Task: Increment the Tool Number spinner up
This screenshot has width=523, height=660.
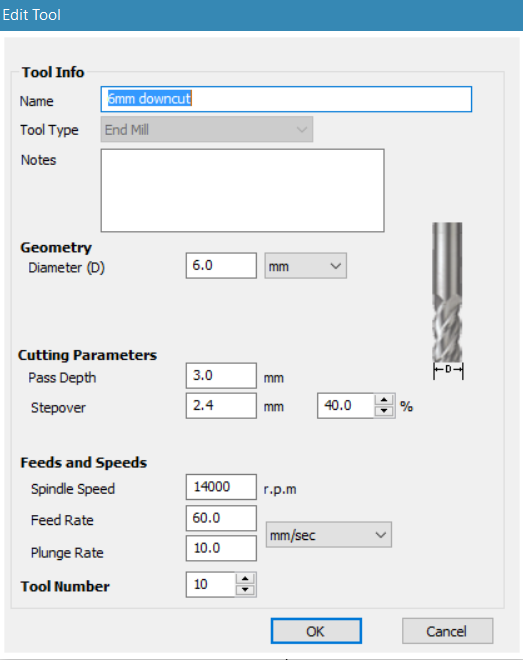Action: tap(245, 579)
